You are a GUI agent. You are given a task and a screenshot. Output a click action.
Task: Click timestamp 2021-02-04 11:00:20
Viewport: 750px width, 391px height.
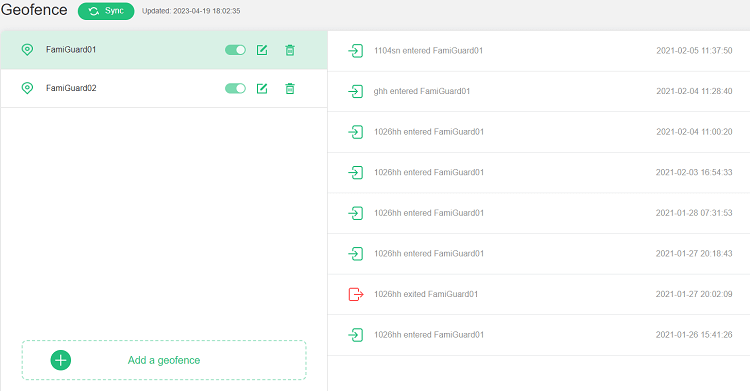[x=694, y=132]
